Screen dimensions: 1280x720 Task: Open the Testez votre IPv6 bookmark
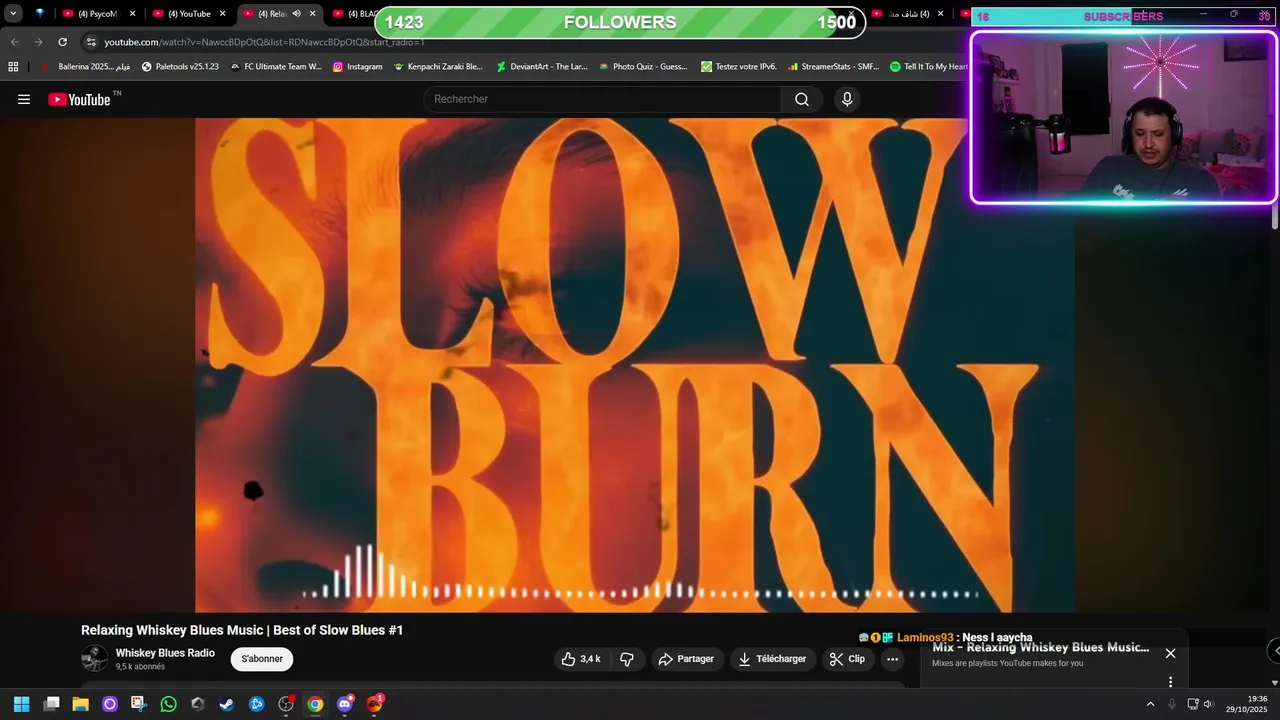pos(738,67)
